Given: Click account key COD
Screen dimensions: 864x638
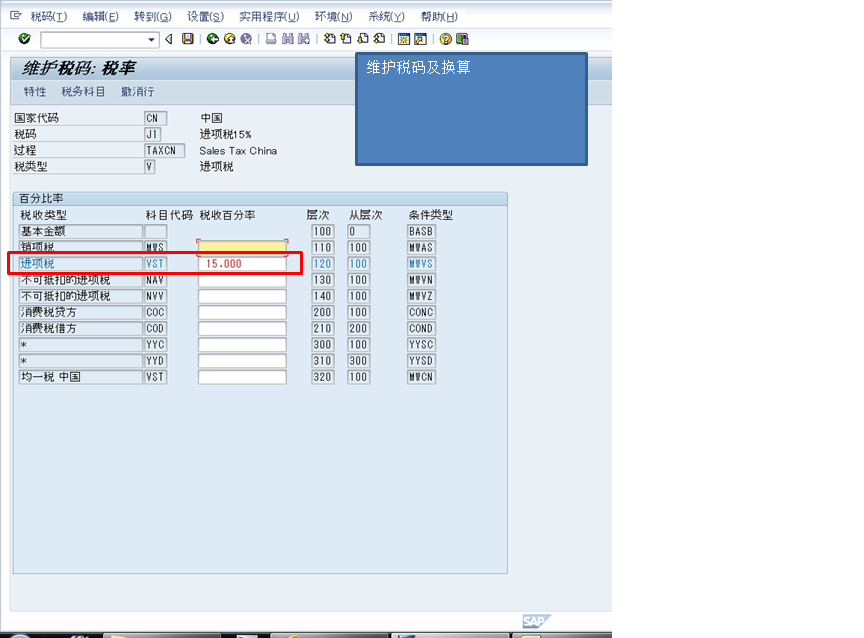Looking at the screenshot, I should pyautogui.click(x=155, y=328).
